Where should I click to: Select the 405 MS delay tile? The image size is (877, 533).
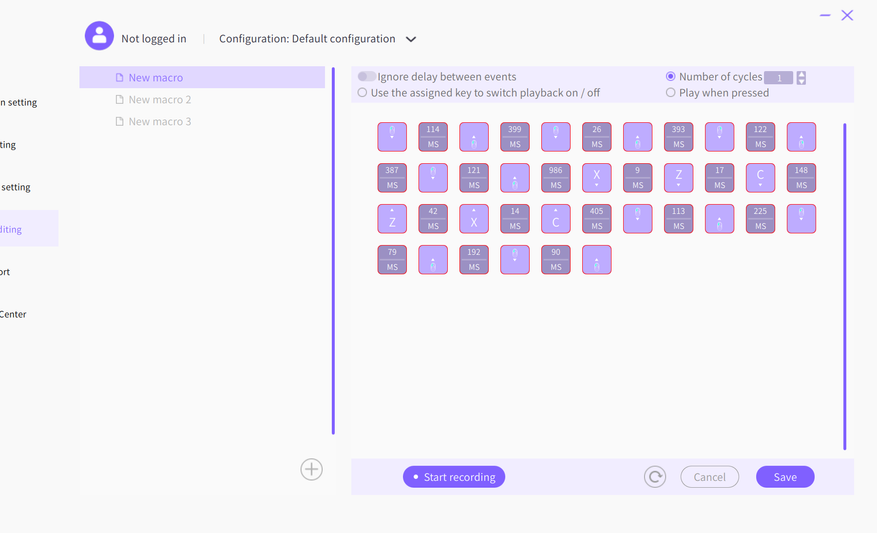point(597,219)
